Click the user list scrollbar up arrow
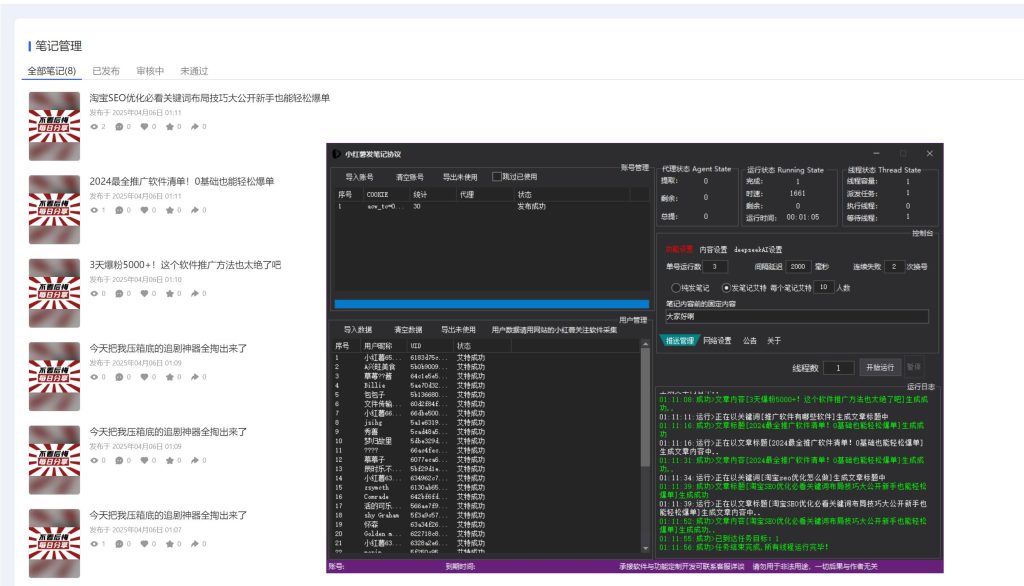This screenshot has width=1024, height=586. (645, 346)
